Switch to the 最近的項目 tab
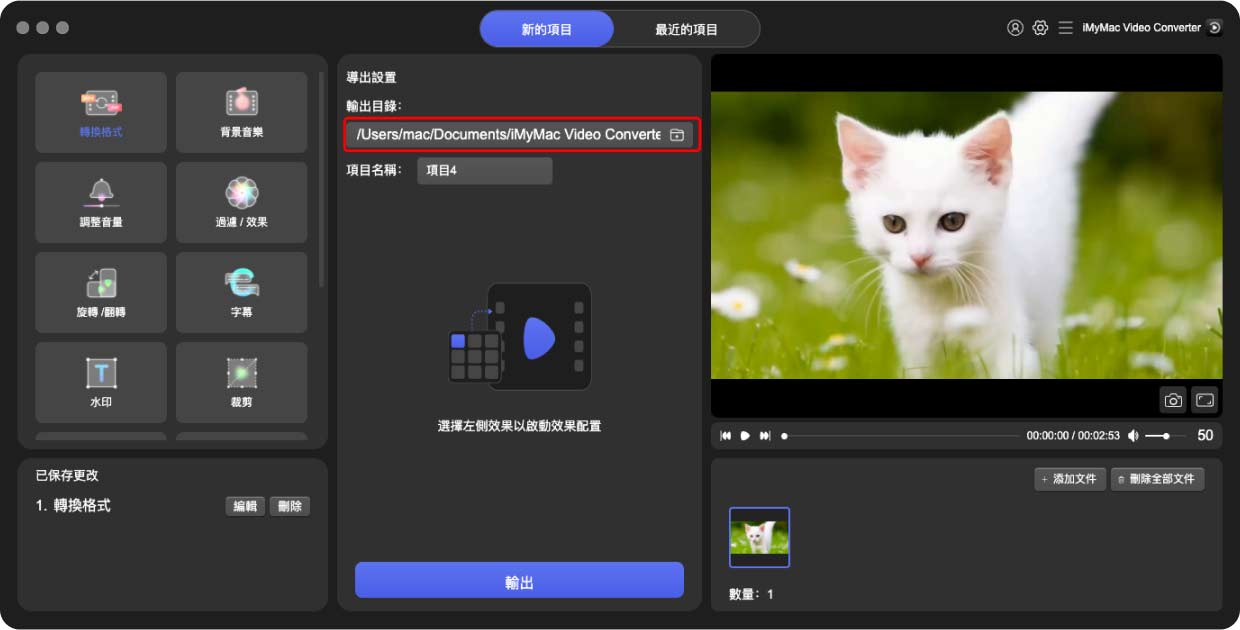The height and width of the screenshot is (630, 1240). pyautogui.click(x=687, y=29)
